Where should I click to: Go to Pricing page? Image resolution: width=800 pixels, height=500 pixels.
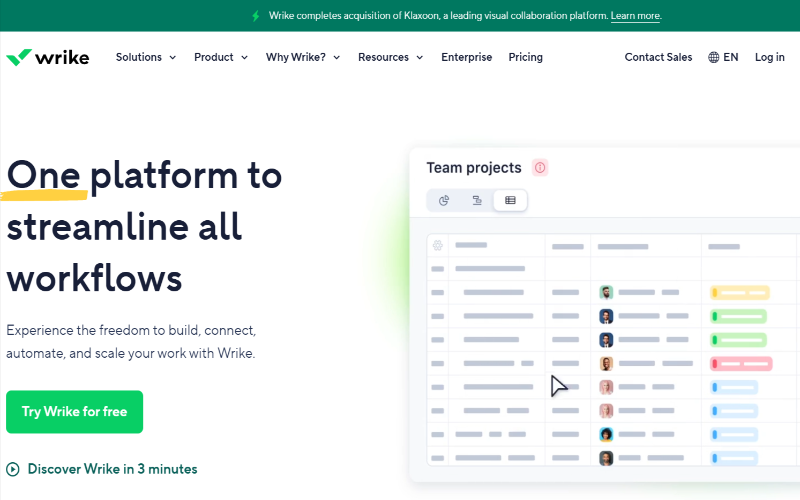526,57
